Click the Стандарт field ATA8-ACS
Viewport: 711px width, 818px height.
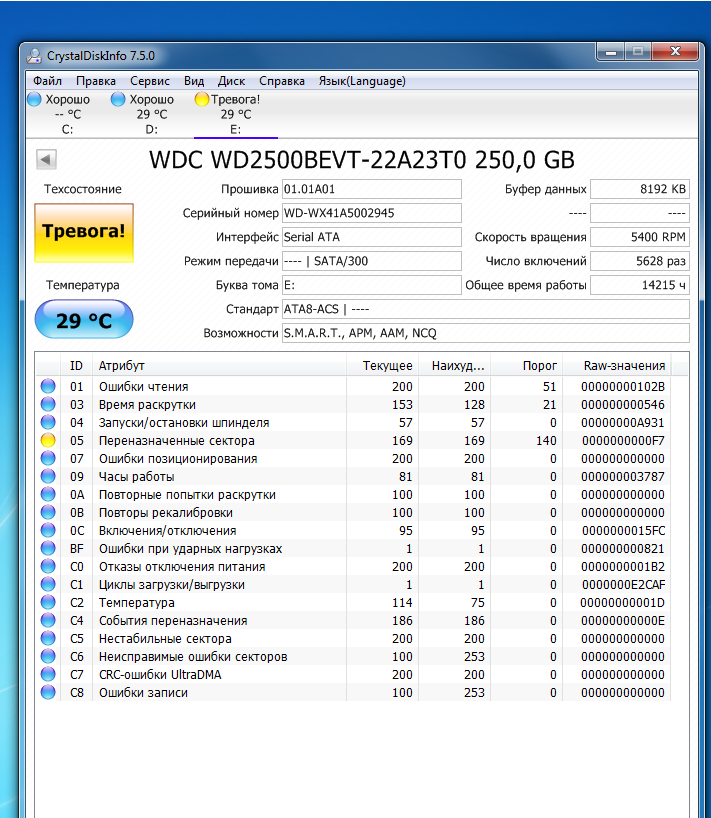(x=486, y=309)
